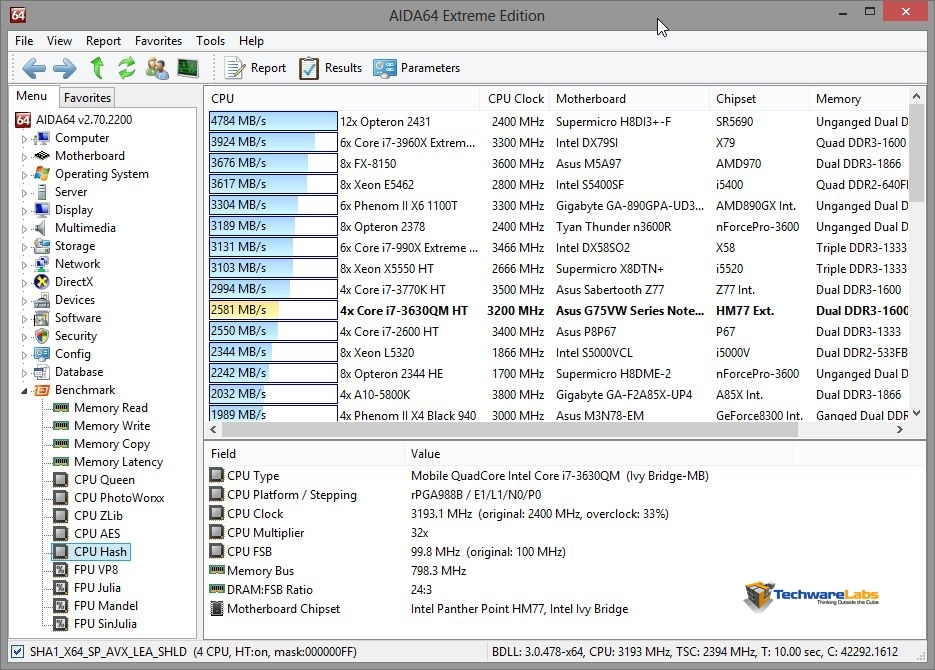The height and width of the screenshot is (670, 935).
Task: Click the CPU Queen chip icon
Action: click(60, 480)
